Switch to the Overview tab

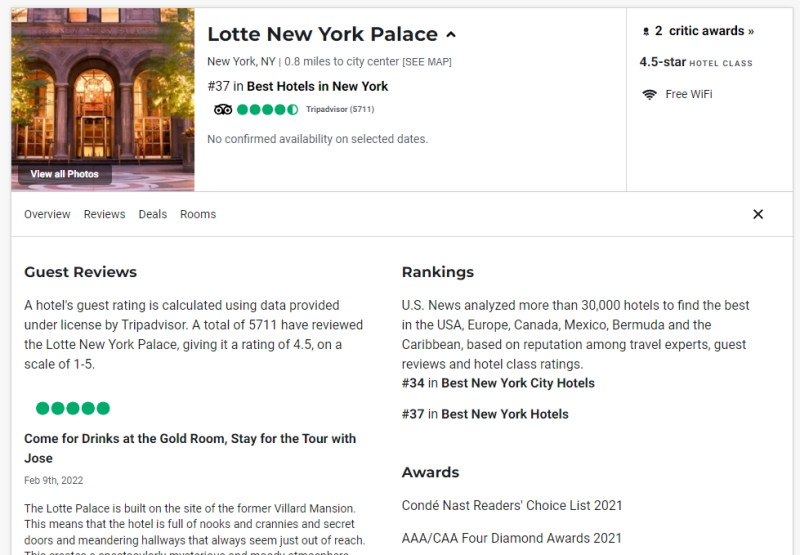(47, 214)
